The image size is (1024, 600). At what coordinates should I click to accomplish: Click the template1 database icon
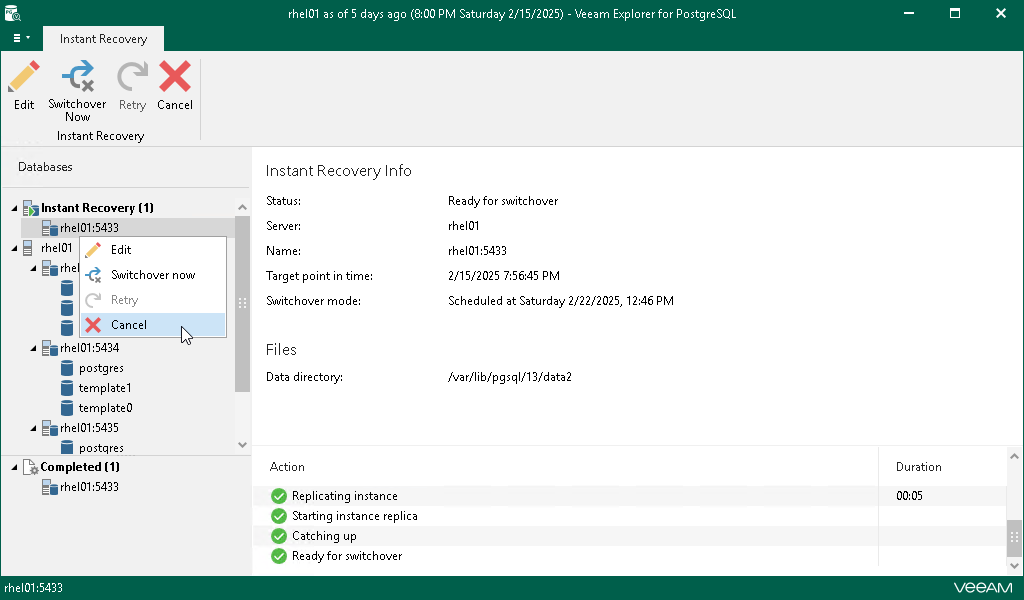tap(68, 388)
